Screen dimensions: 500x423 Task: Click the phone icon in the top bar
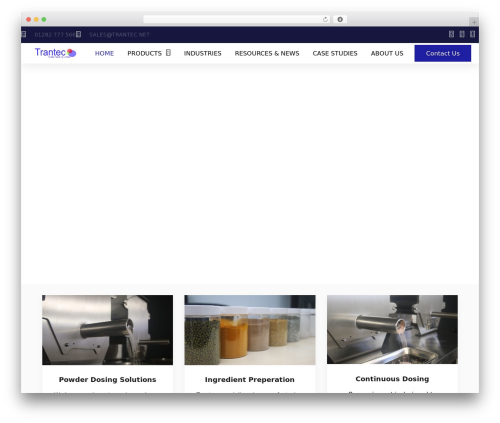24,34
